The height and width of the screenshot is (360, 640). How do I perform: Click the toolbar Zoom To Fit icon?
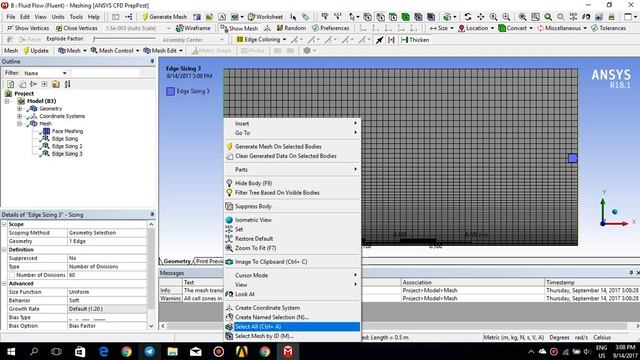[x=522, y=17]
